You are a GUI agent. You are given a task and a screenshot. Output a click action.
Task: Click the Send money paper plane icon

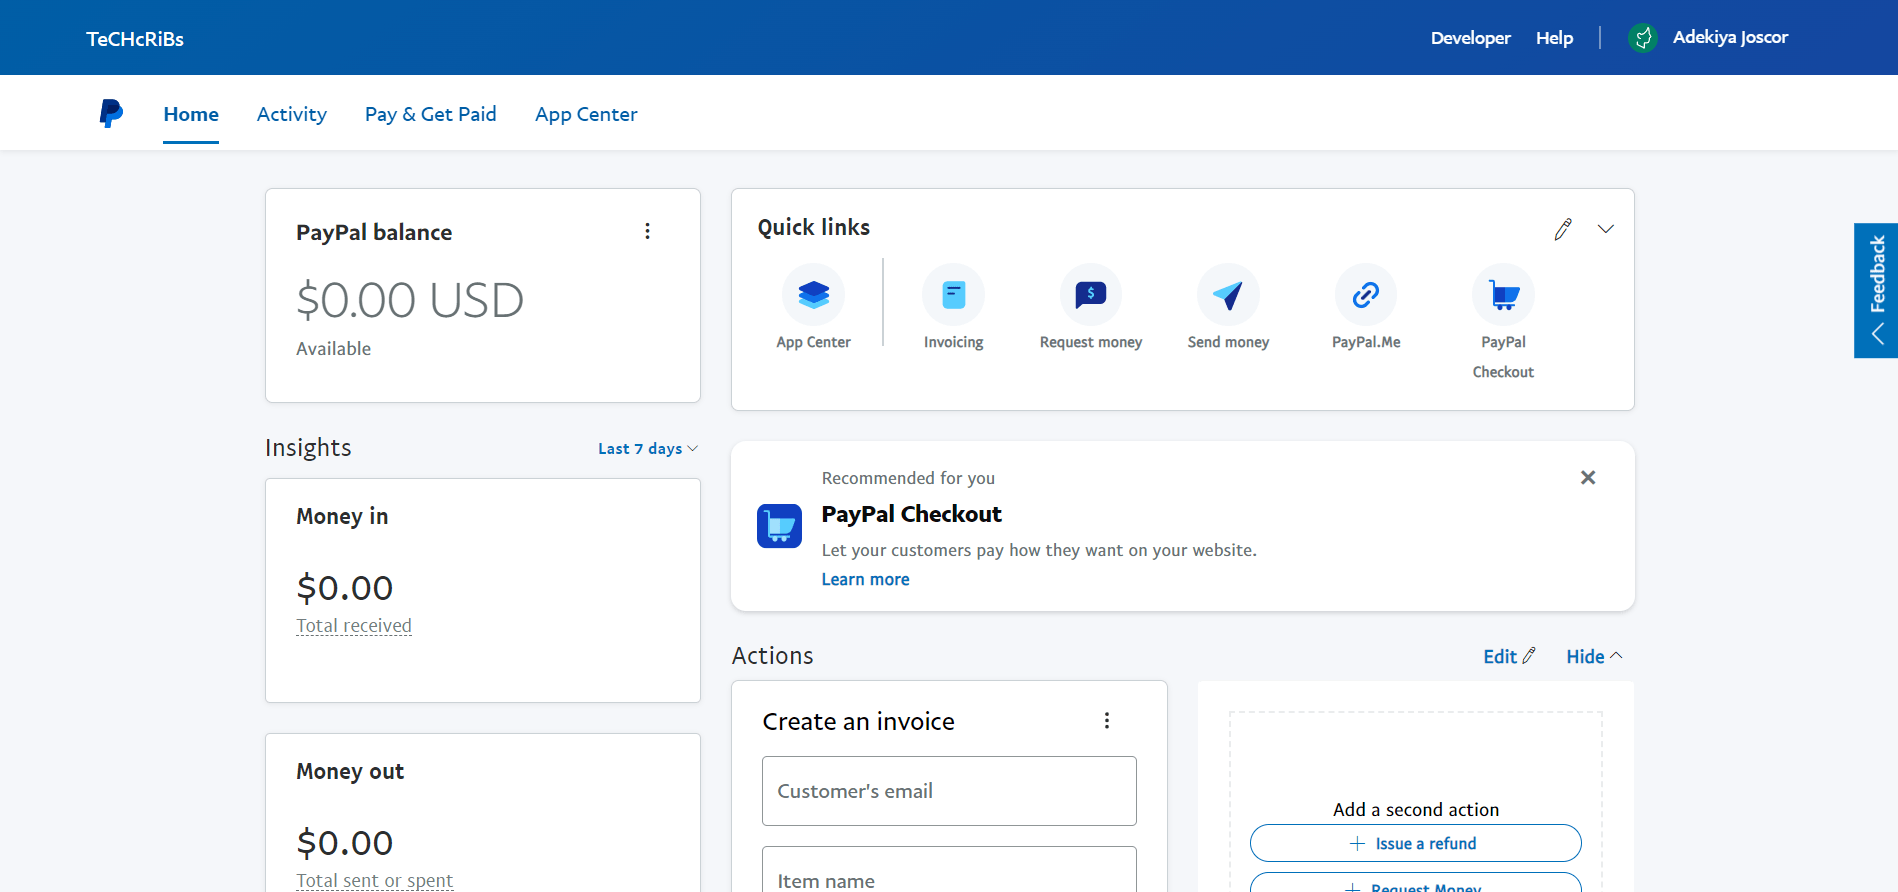coord(1228,294)
